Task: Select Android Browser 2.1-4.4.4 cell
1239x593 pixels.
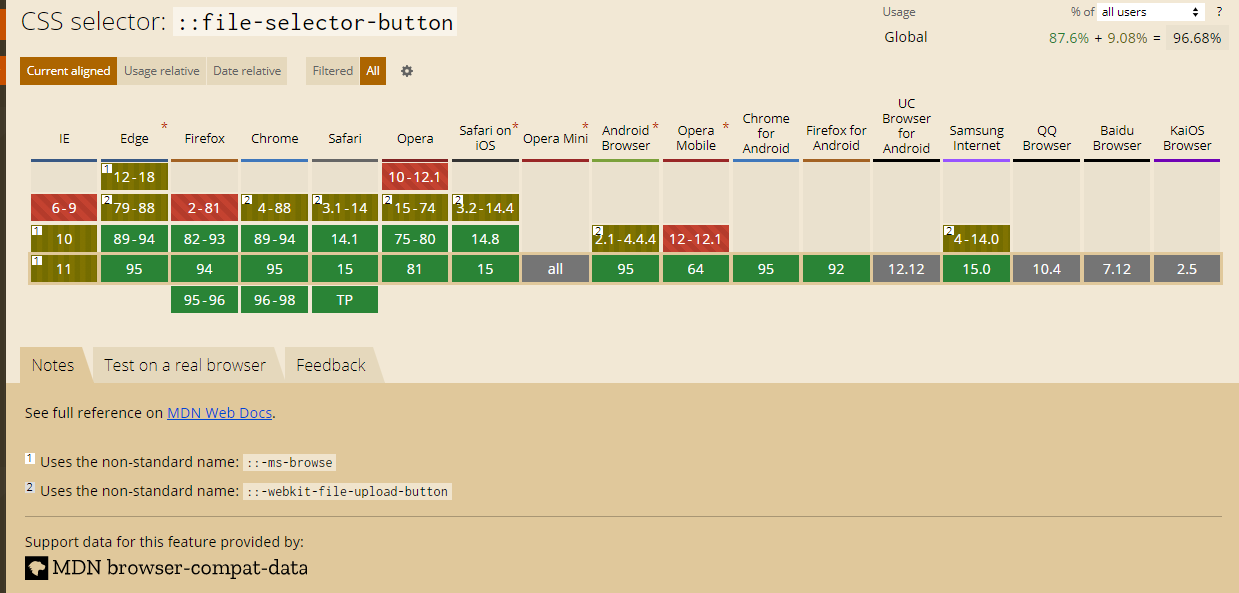Action: [x=625, y=239]
